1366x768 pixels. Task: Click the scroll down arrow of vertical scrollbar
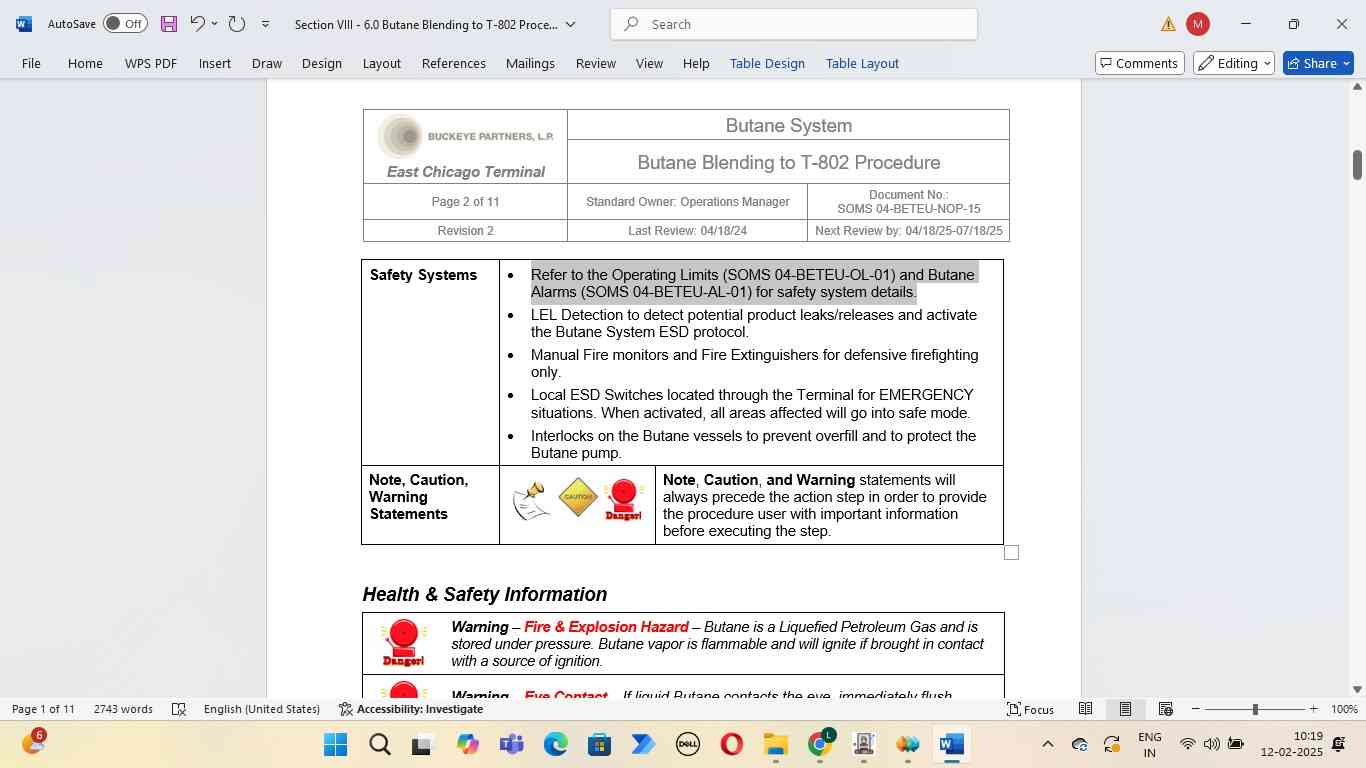(x=1357, y=689)
